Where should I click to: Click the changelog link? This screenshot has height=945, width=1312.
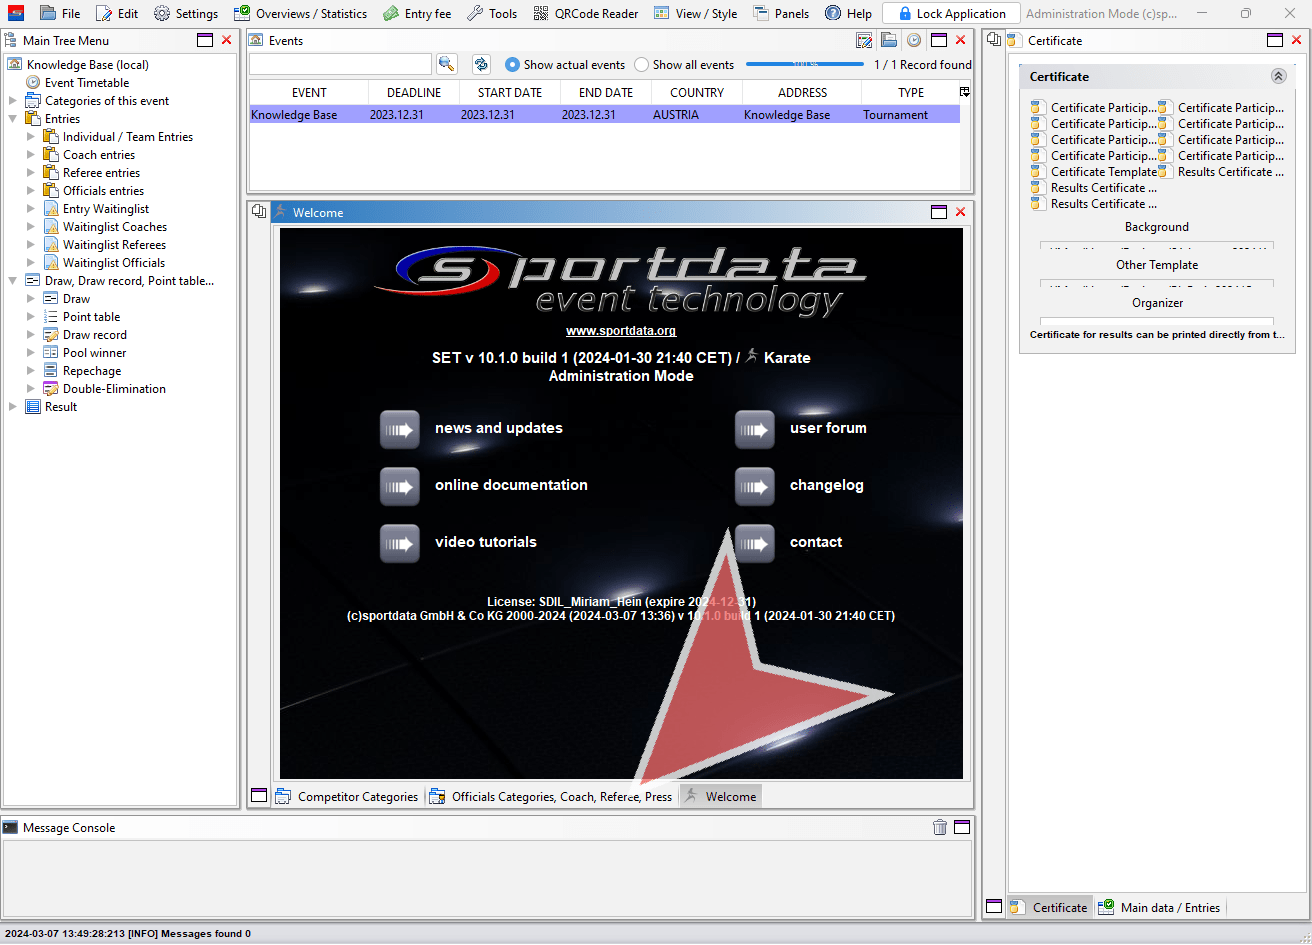pyautogui.click(x=827, y=485)
